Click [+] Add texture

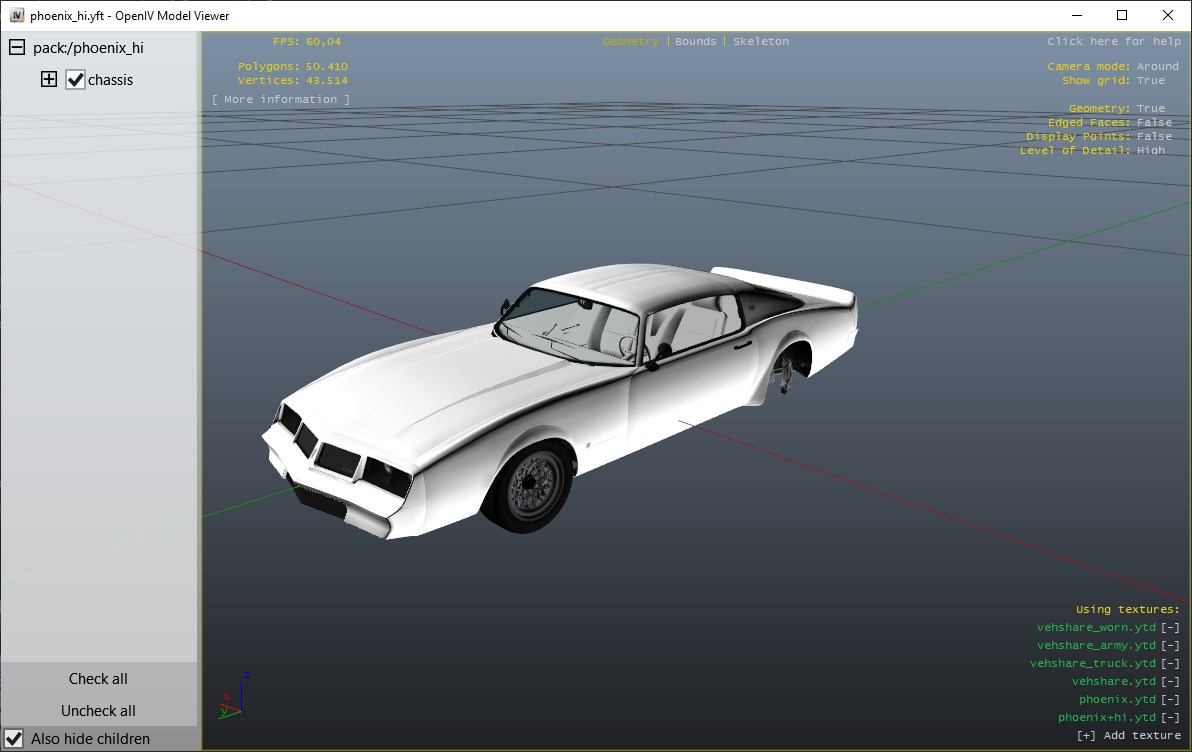[x=1128, y=735]
